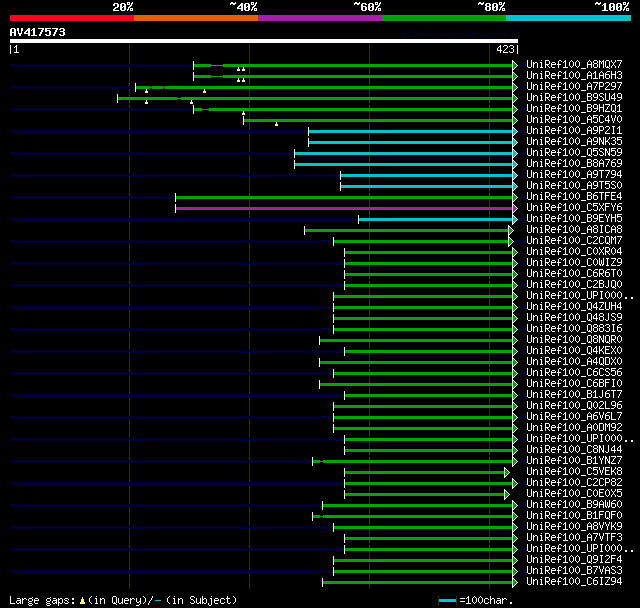The width and height of the screenshot is (640, 608).
Task: Open hit UniRef100_C6BFI0
Action: coord(574,384)
